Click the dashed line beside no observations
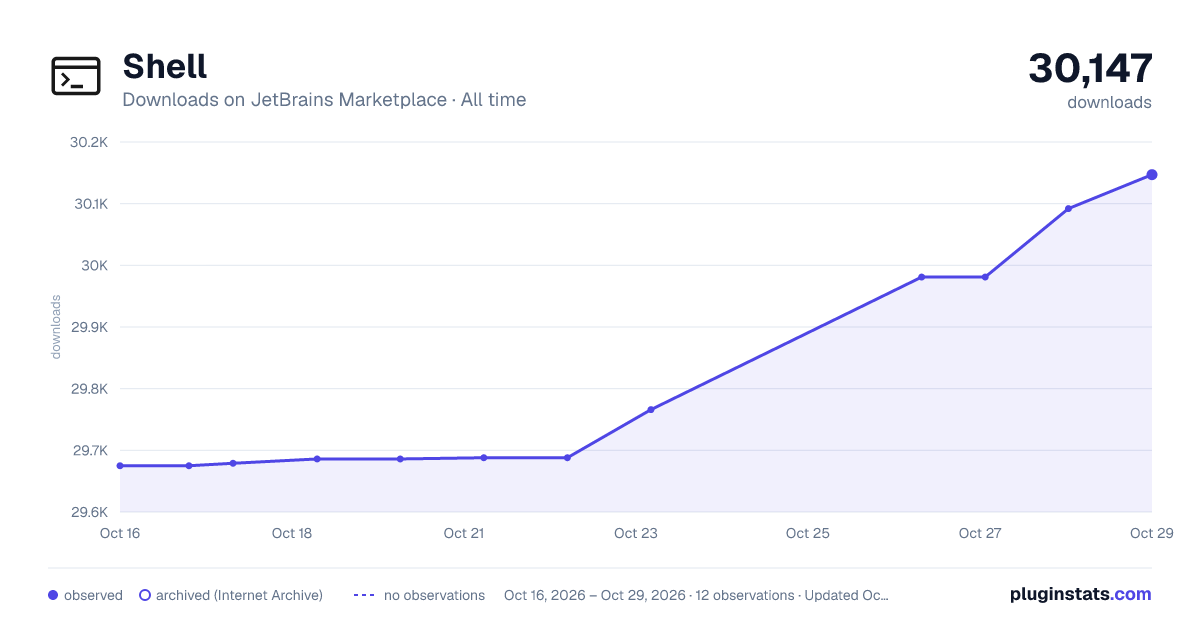 pos(364,595)
